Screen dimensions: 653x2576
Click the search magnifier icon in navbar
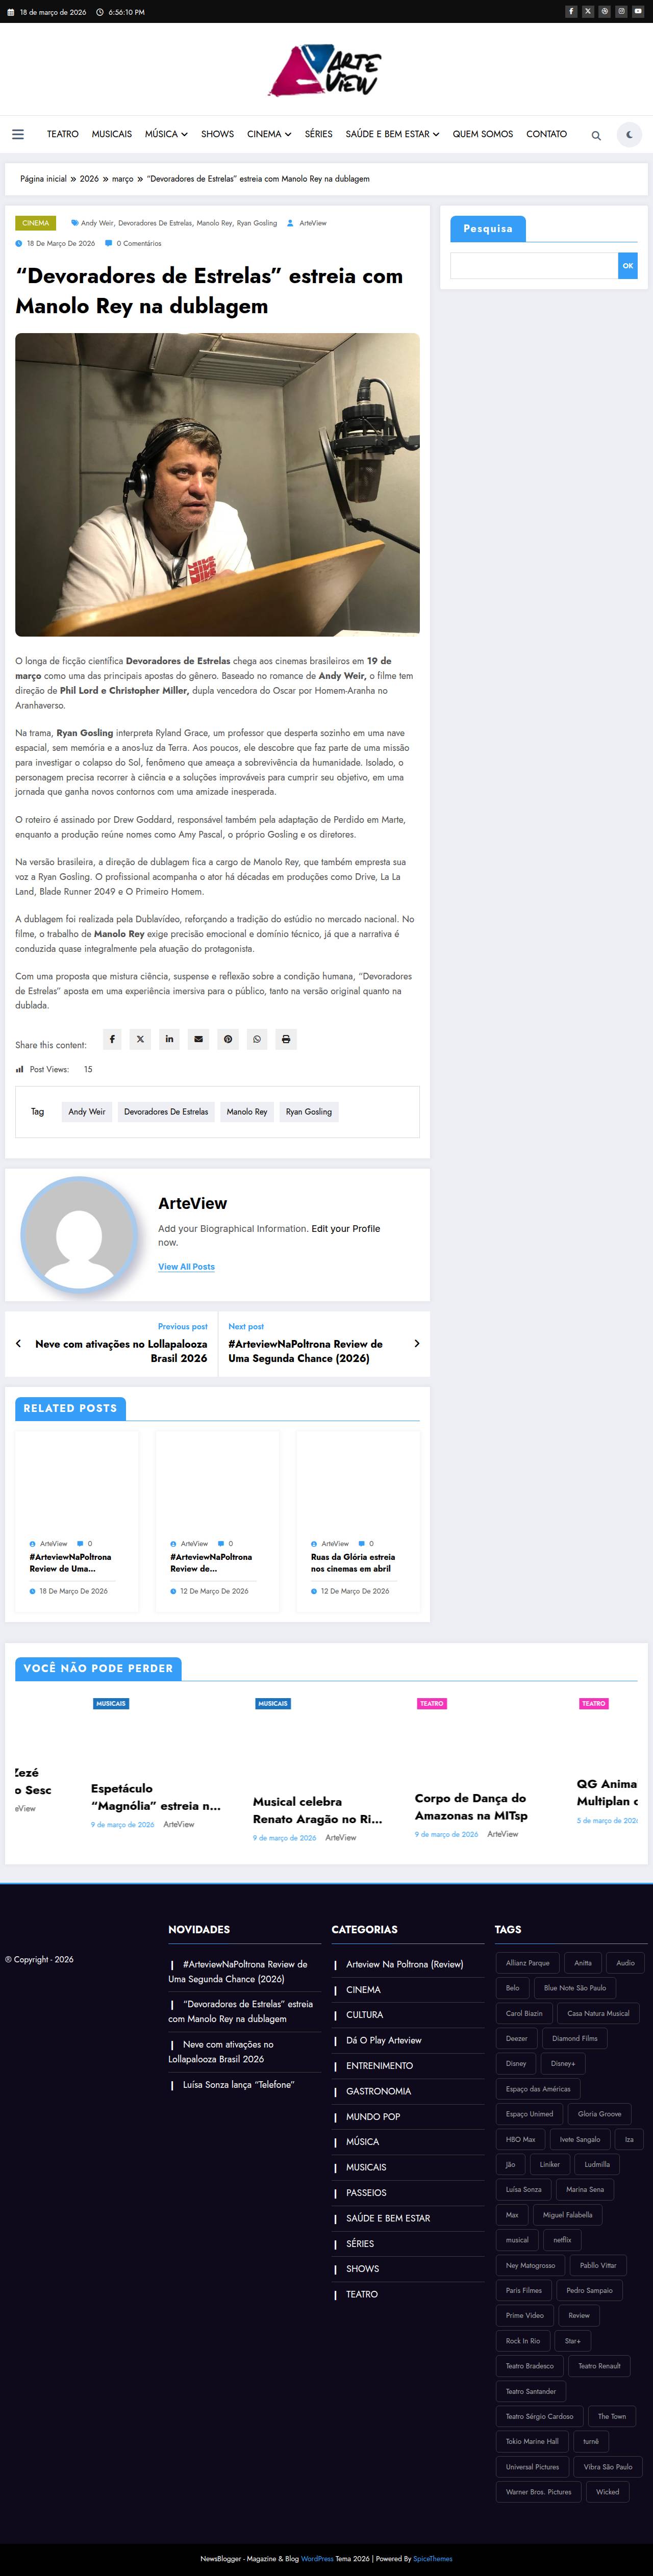pos(596,135)
